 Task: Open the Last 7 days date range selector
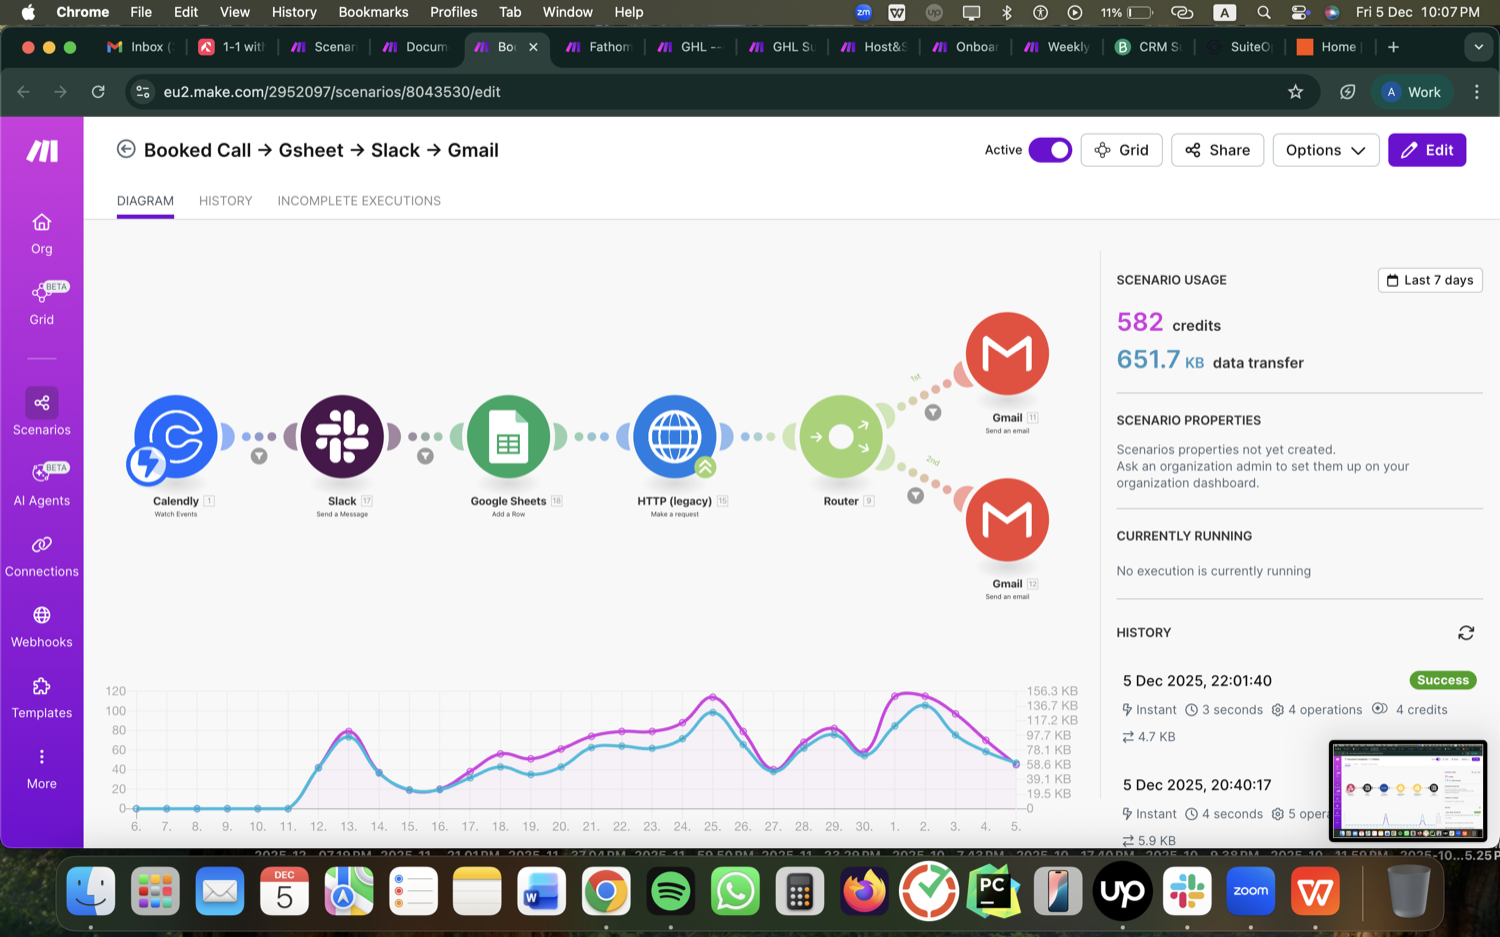point(1430,280)
